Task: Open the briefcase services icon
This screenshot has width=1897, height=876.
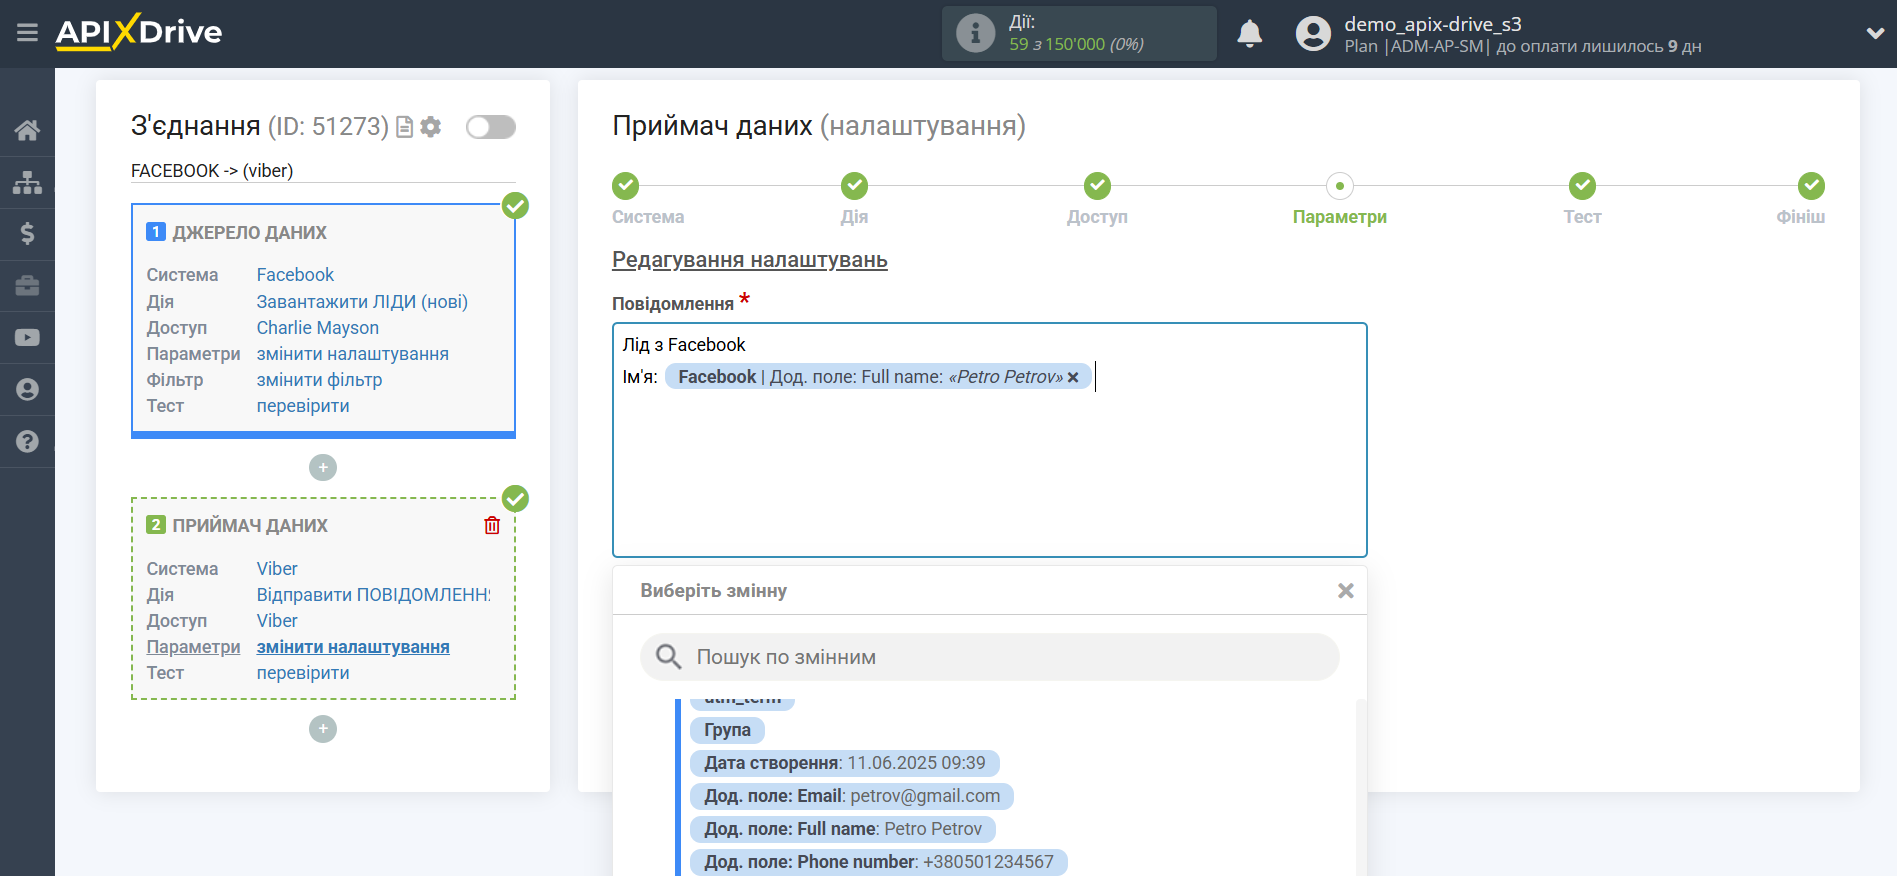Action: point(27,286)
